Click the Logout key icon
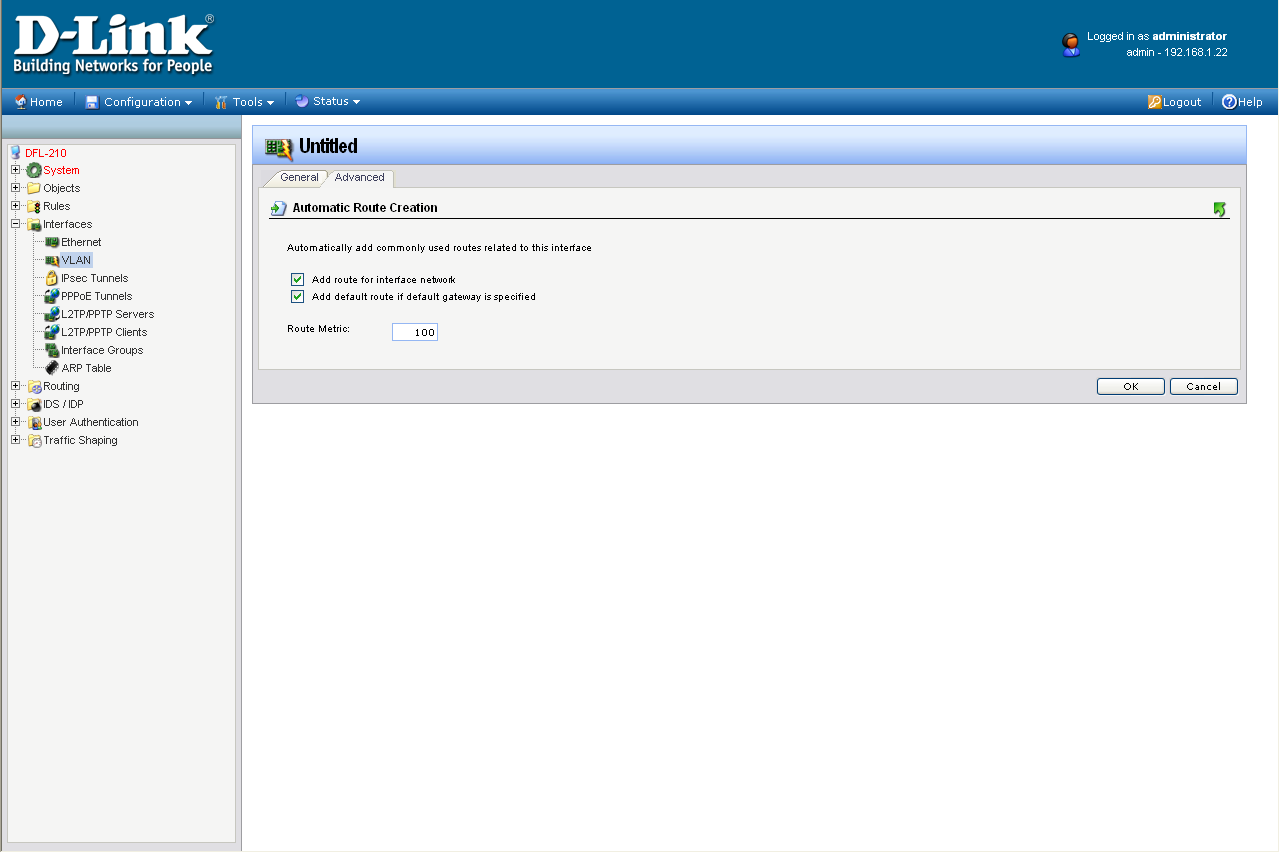The image size is (1280, 852). coord(1154,102)
